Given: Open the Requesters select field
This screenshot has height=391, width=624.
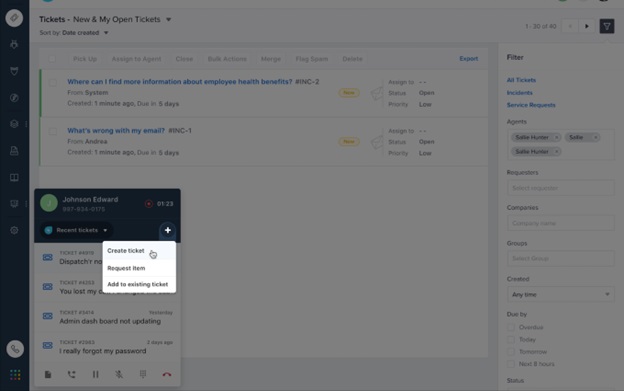Looking at the screenshot, I should click(x=560, y=188).
